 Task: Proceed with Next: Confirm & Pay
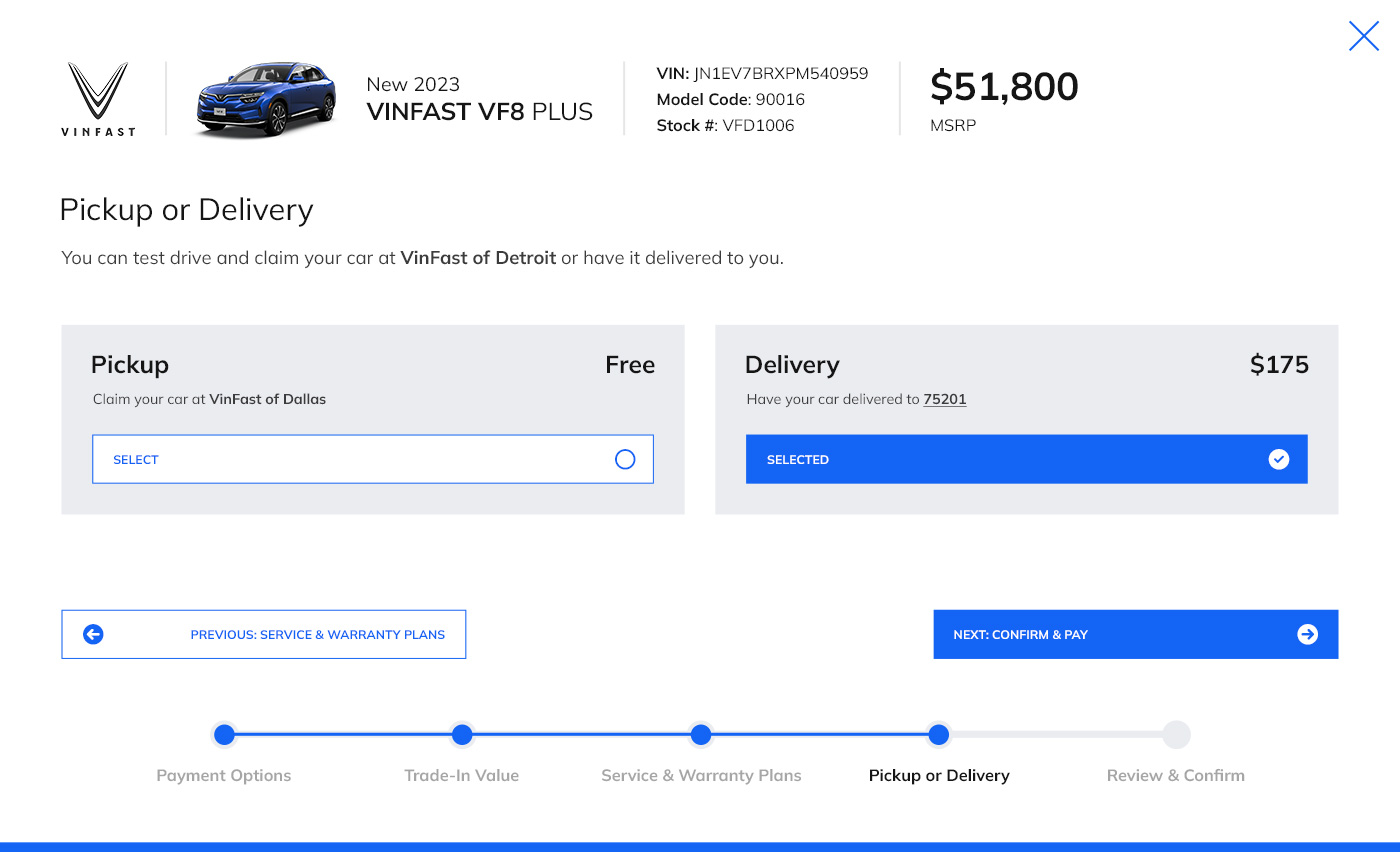click(x=1136, y=634)
